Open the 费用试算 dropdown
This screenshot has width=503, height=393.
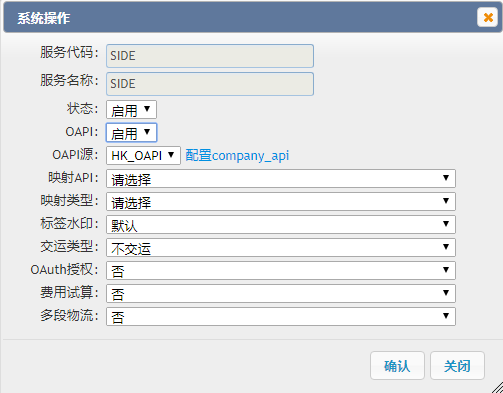[x=281, y=293]
